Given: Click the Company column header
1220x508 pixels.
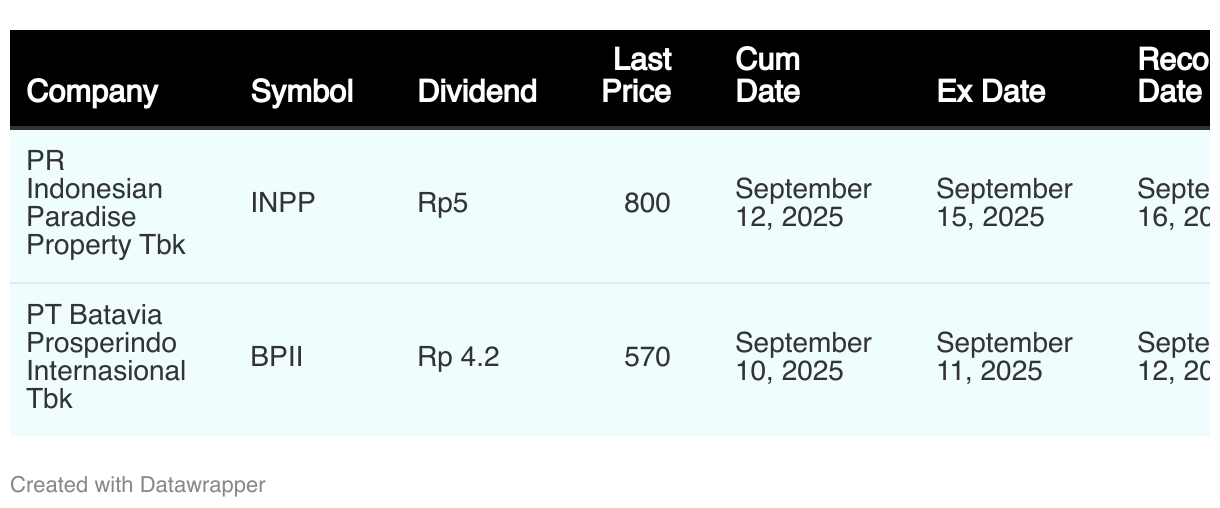Looking at the screenshot, I should (x=92, y=91).
